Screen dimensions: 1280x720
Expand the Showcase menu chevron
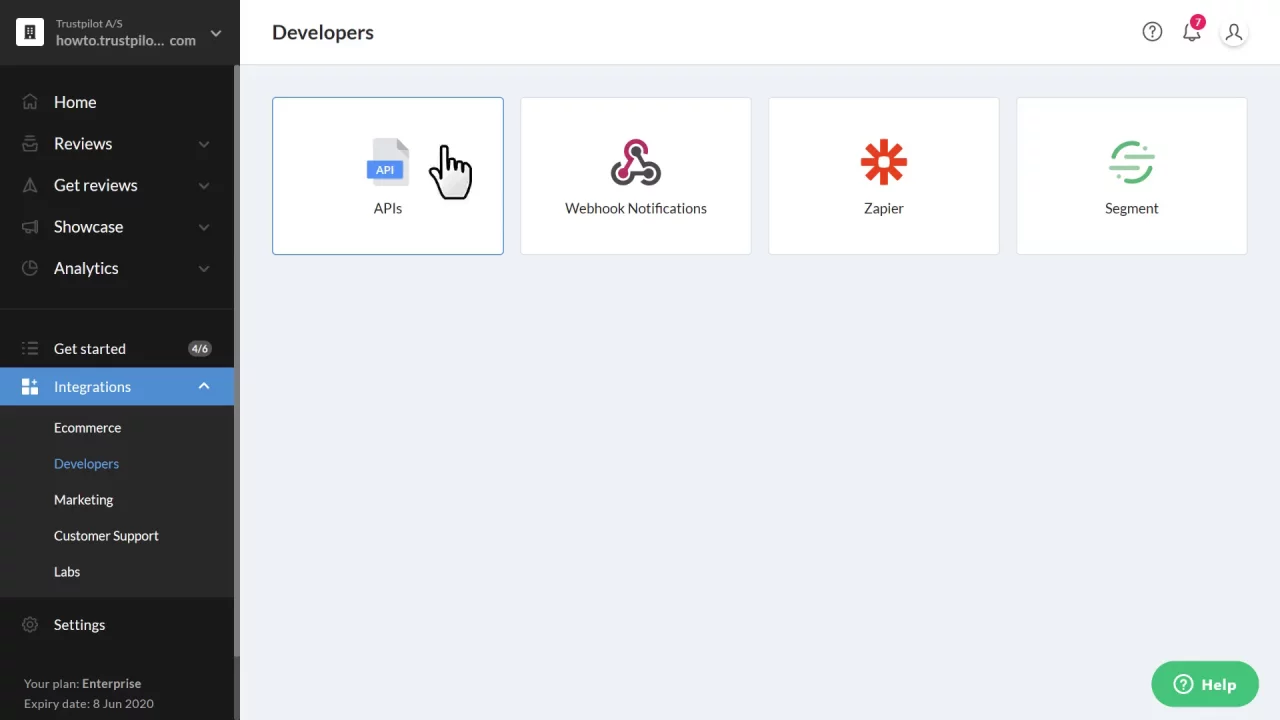tap(204, 227)
